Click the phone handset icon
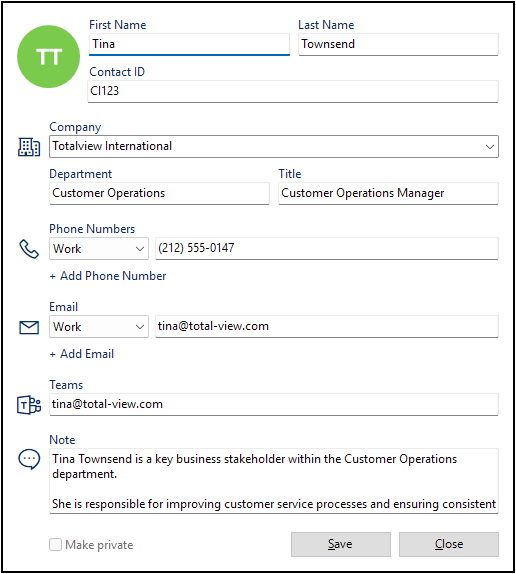Image resolution: width=516 pixels, height=574 pixels. (x=29, y=249)
